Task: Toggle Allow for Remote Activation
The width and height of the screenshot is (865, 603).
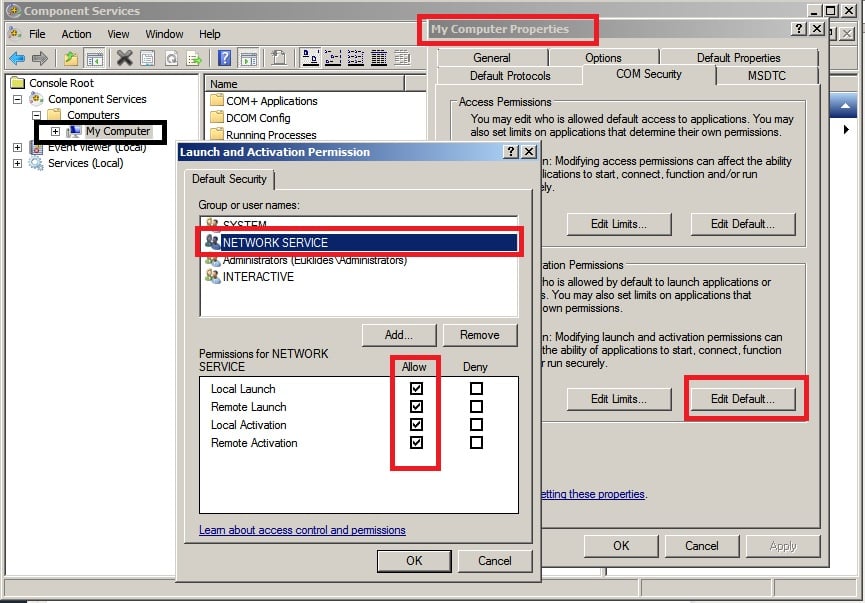Action: point(417,442)
